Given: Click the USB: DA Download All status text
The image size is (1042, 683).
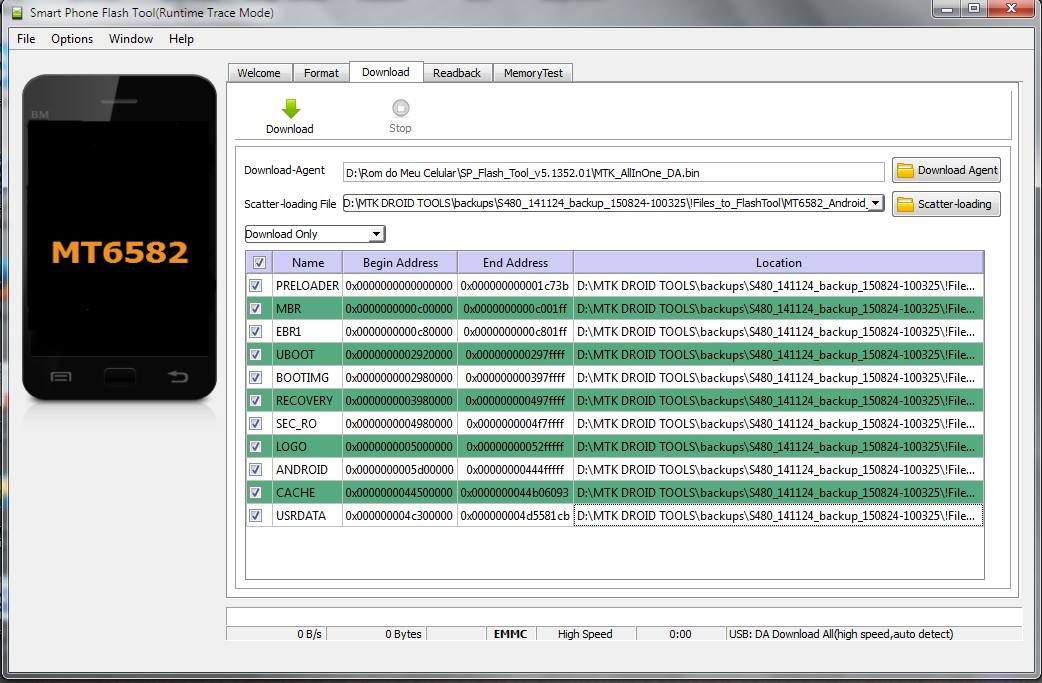Looking at the screenshot, I should (841, 634).
